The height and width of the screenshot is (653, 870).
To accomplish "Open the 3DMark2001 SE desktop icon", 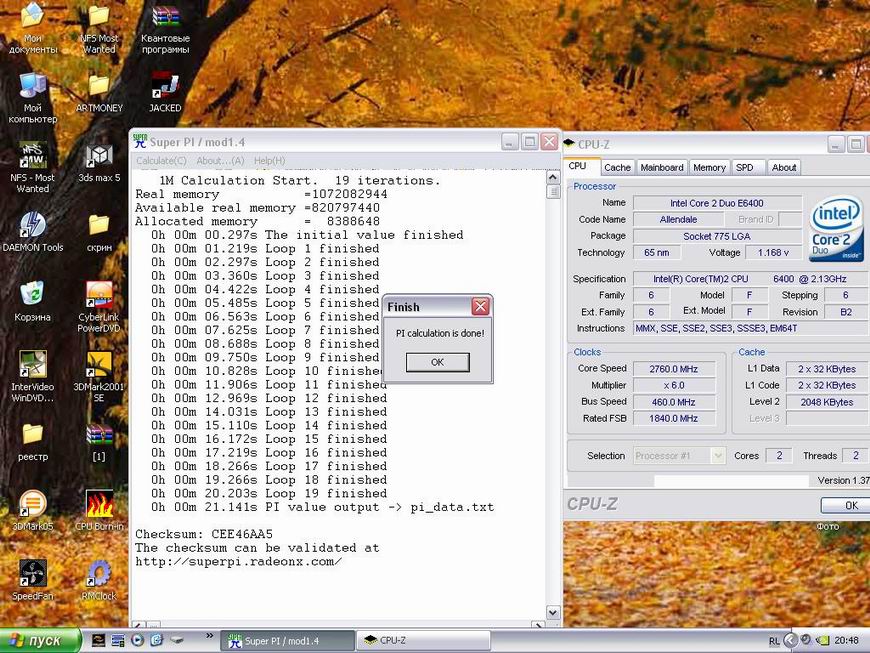I will coord(98,365).
